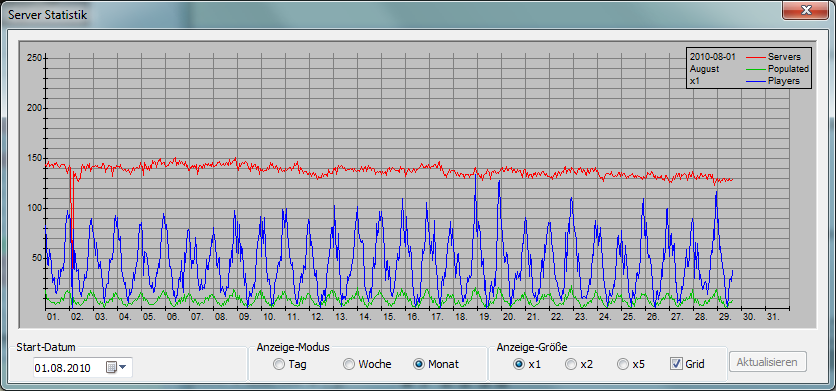
Task: Click the Anzeige-Modus group label
Action: pyautogui.click(x=293, y=347)
